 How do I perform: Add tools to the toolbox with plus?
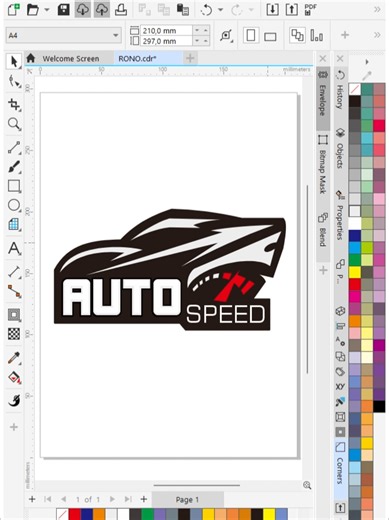14,427
